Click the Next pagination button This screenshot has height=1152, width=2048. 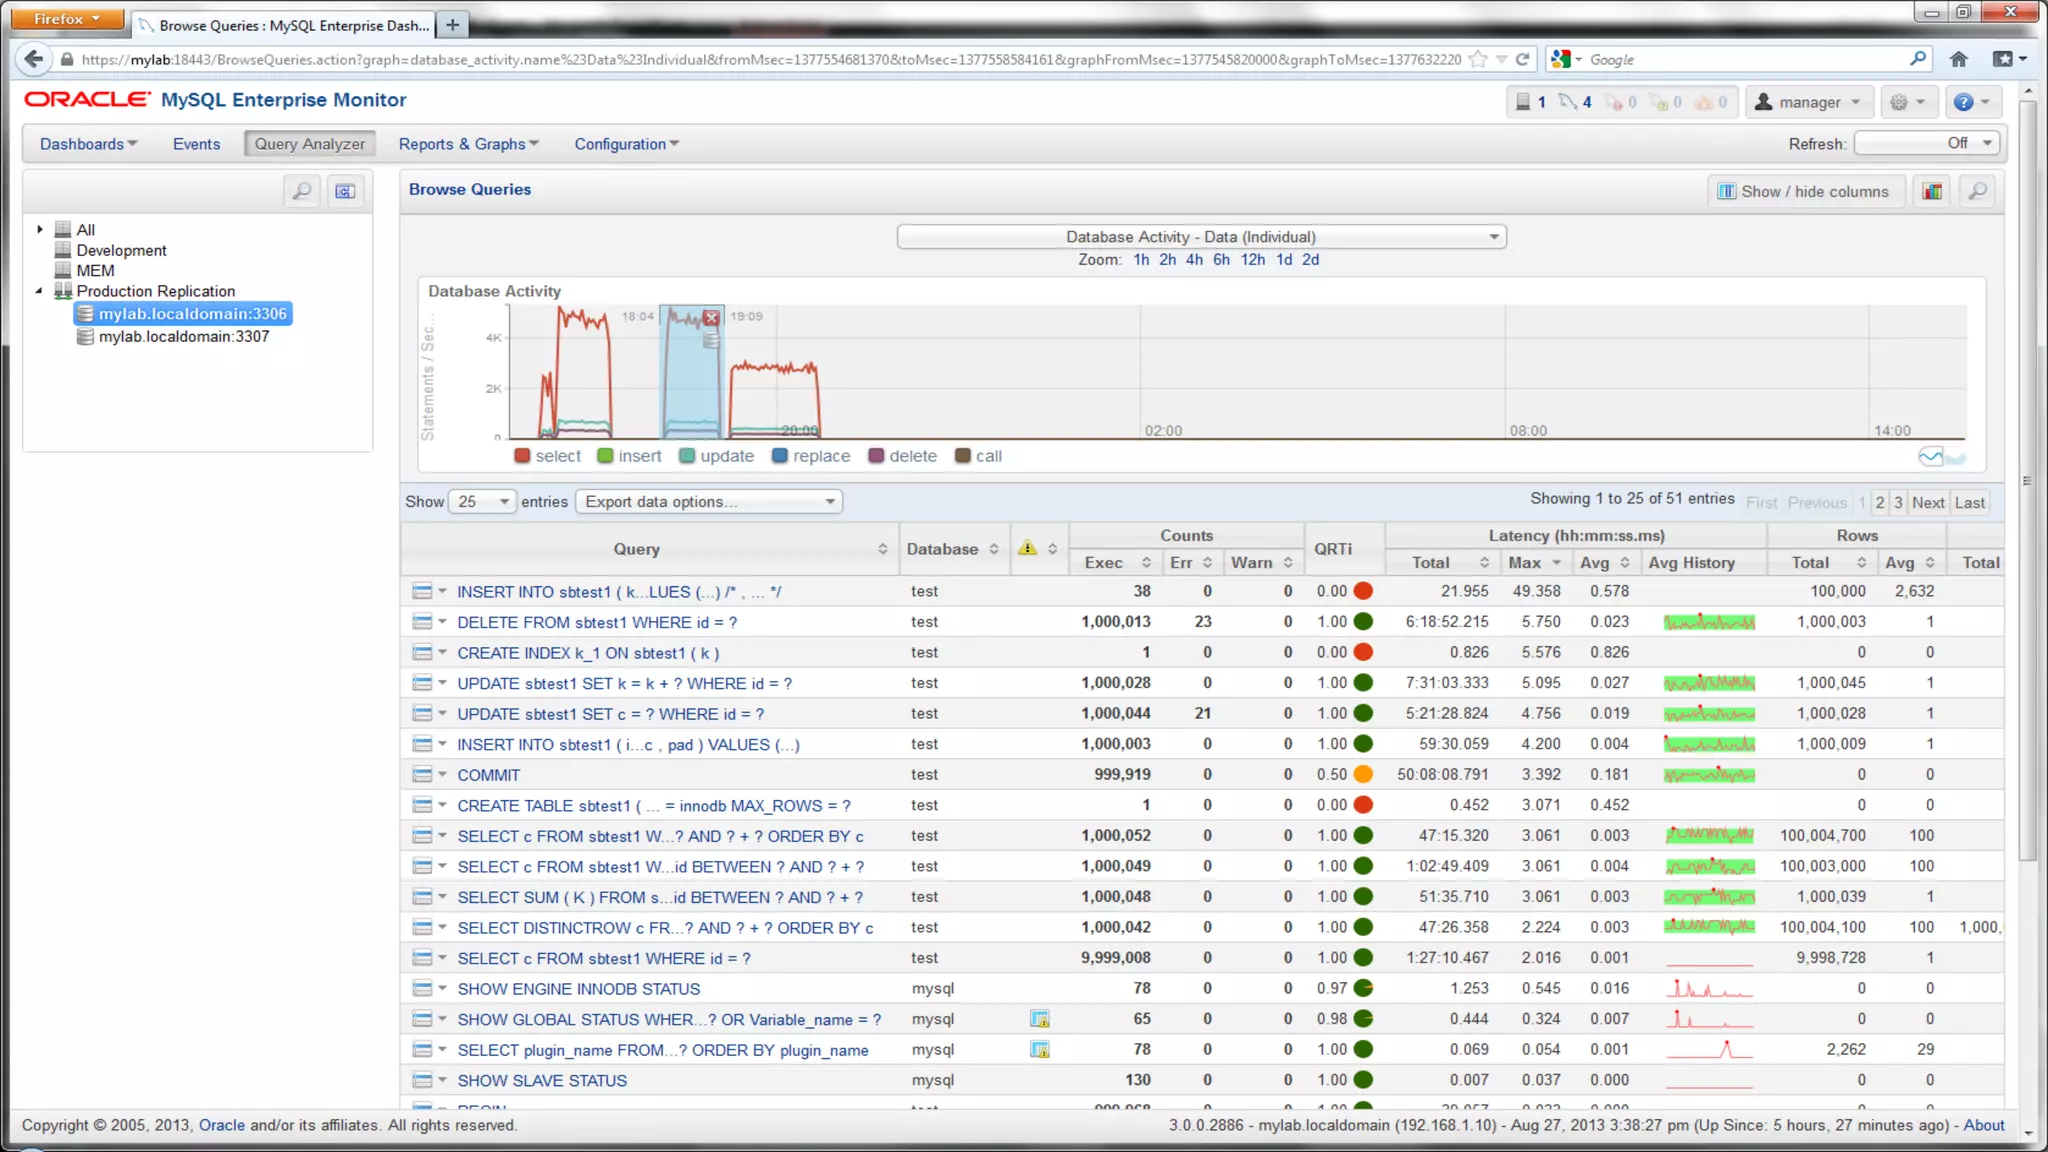coord(1928,503)
